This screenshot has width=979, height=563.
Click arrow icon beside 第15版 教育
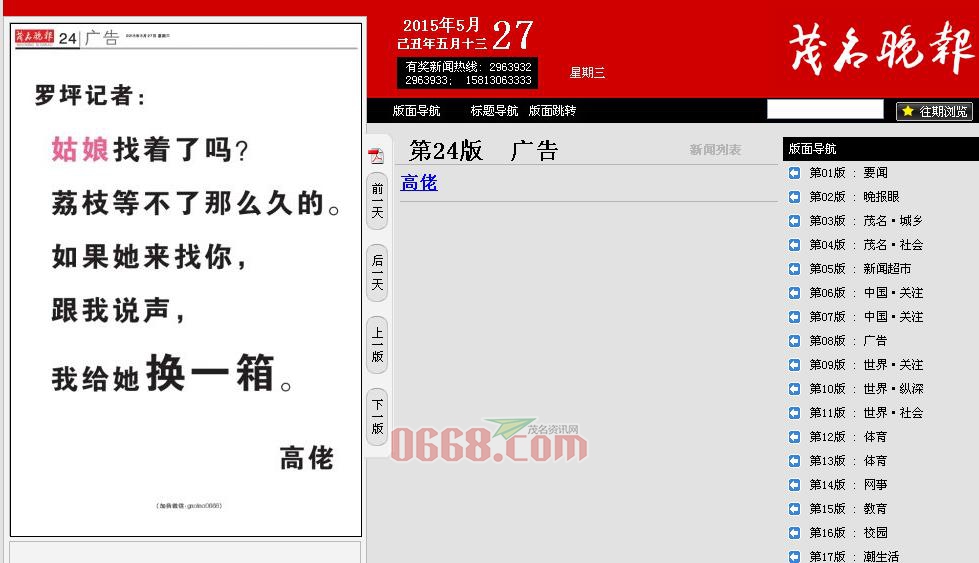[794, 509]
